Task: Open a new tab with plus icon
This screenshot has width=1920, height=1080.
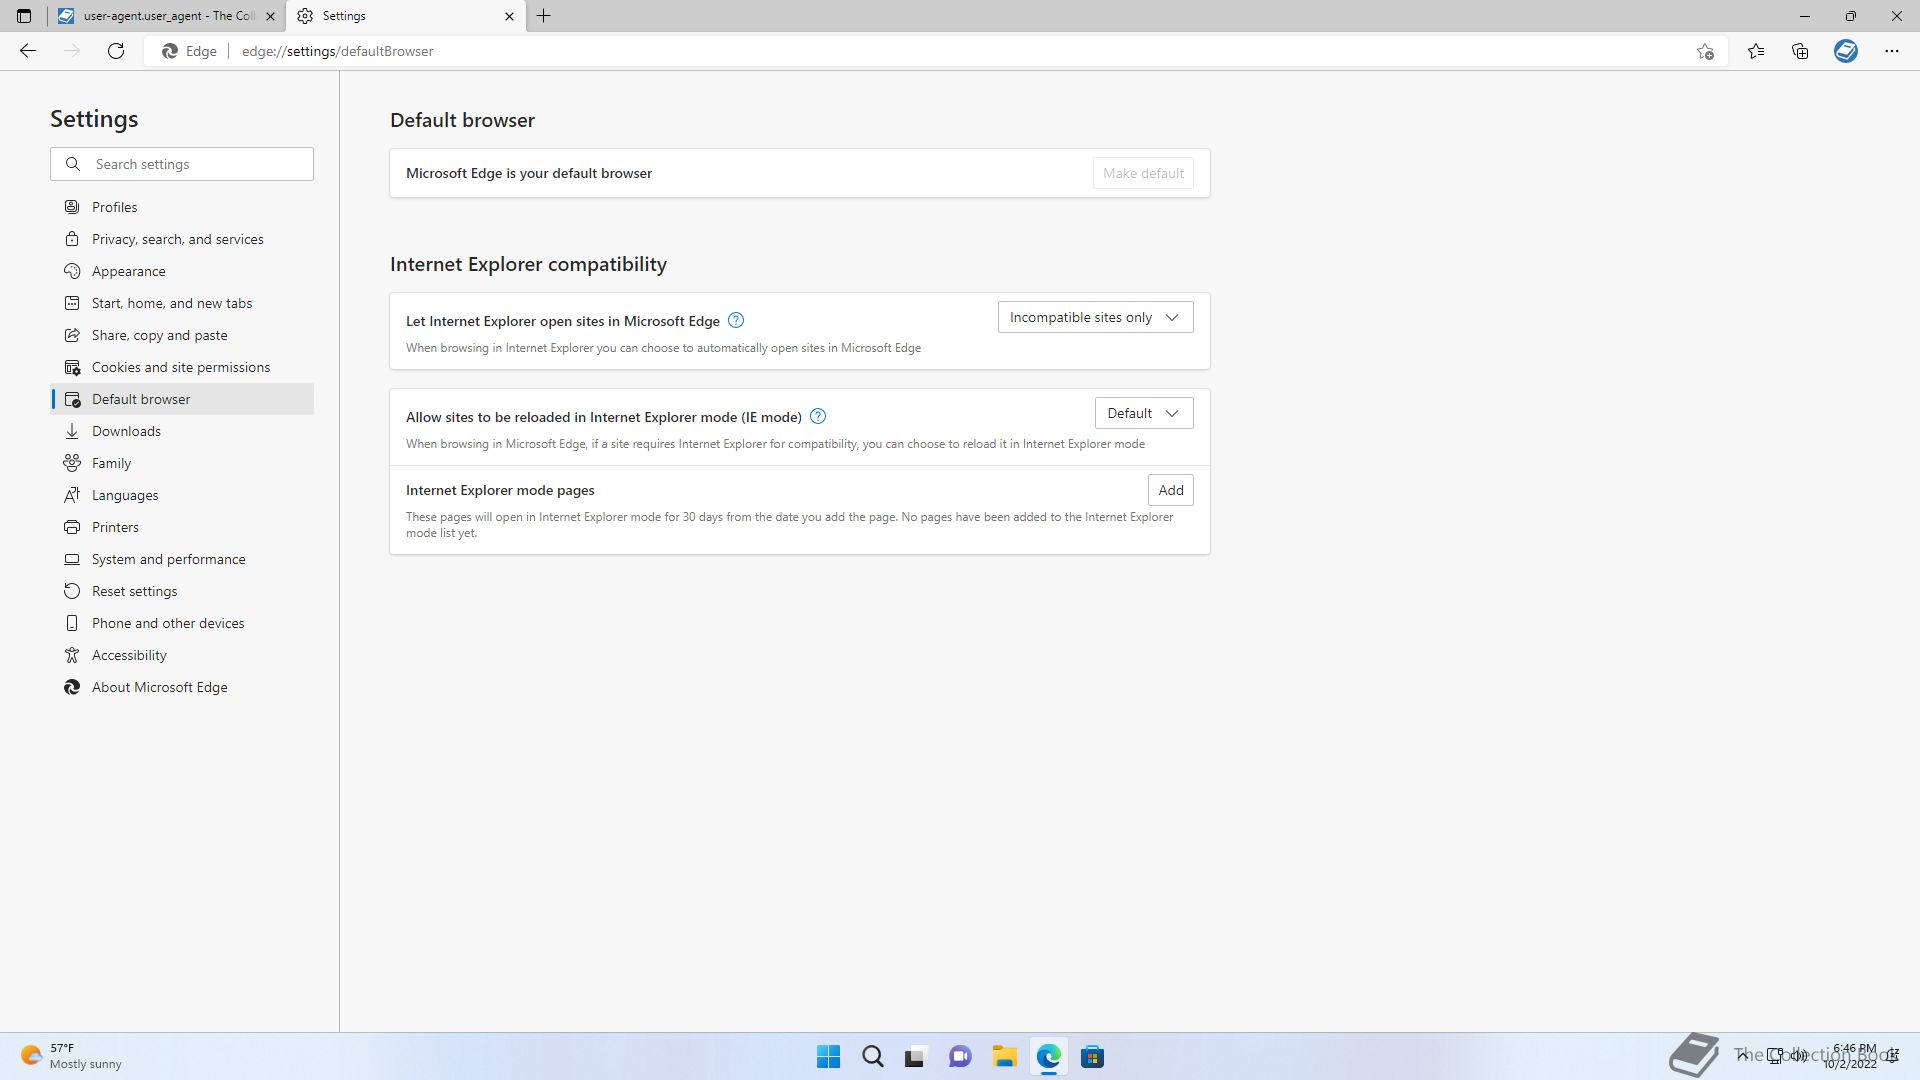Action: pyautogui.click(x=544, y=16)
